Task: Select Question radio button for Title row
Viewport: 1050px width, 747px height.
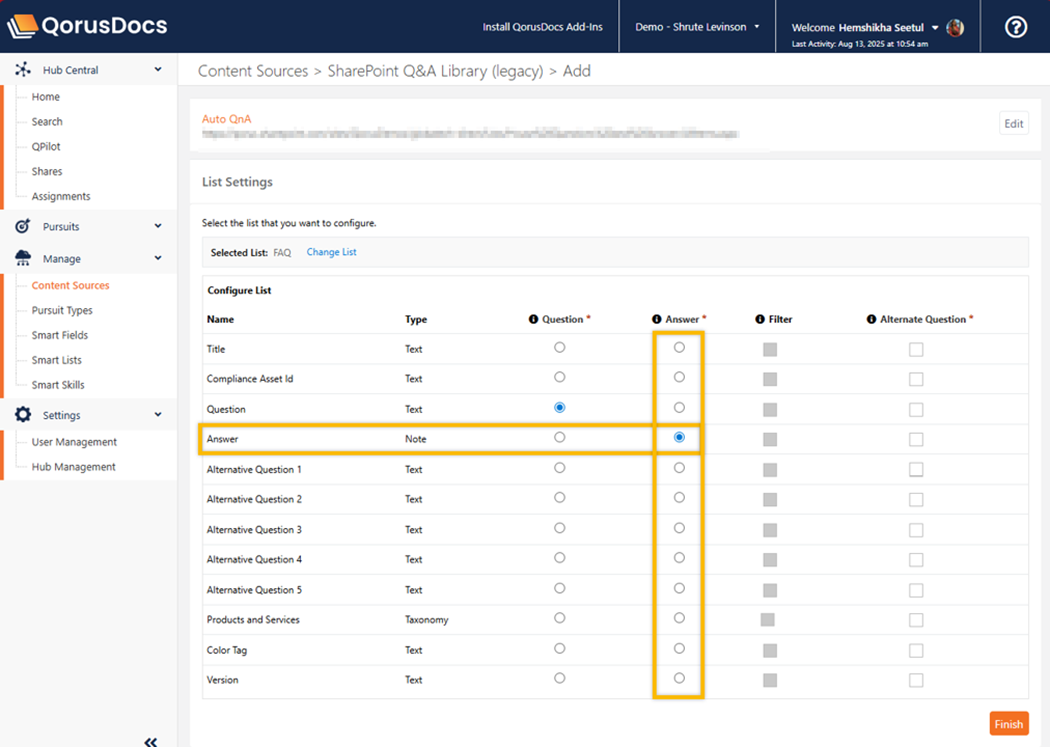Action: pyautogui.click(x=559, y=348)
